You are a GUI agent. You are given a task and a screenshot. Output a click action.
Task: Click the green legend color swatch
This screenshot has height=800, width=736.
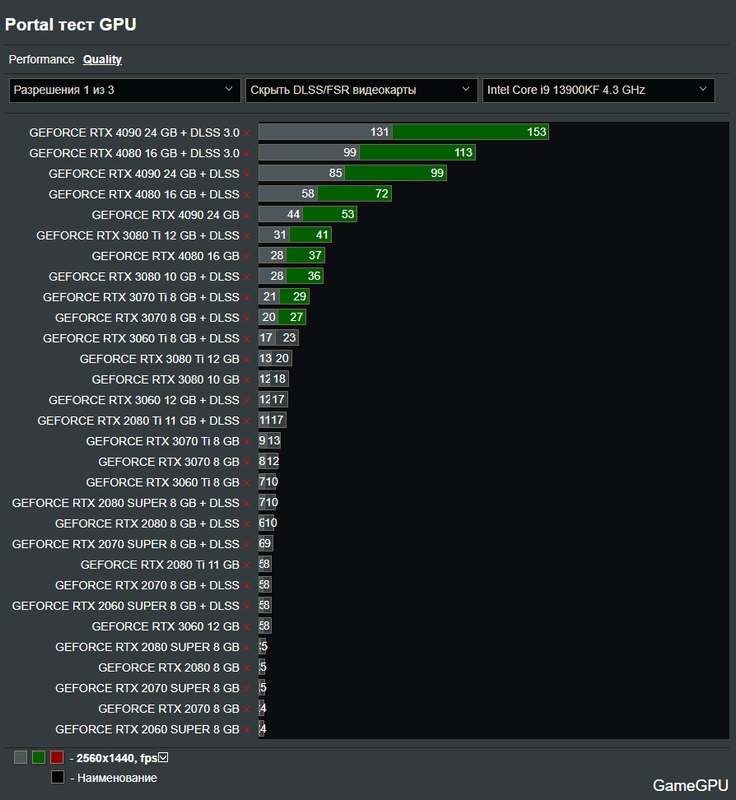coord(39,757)
